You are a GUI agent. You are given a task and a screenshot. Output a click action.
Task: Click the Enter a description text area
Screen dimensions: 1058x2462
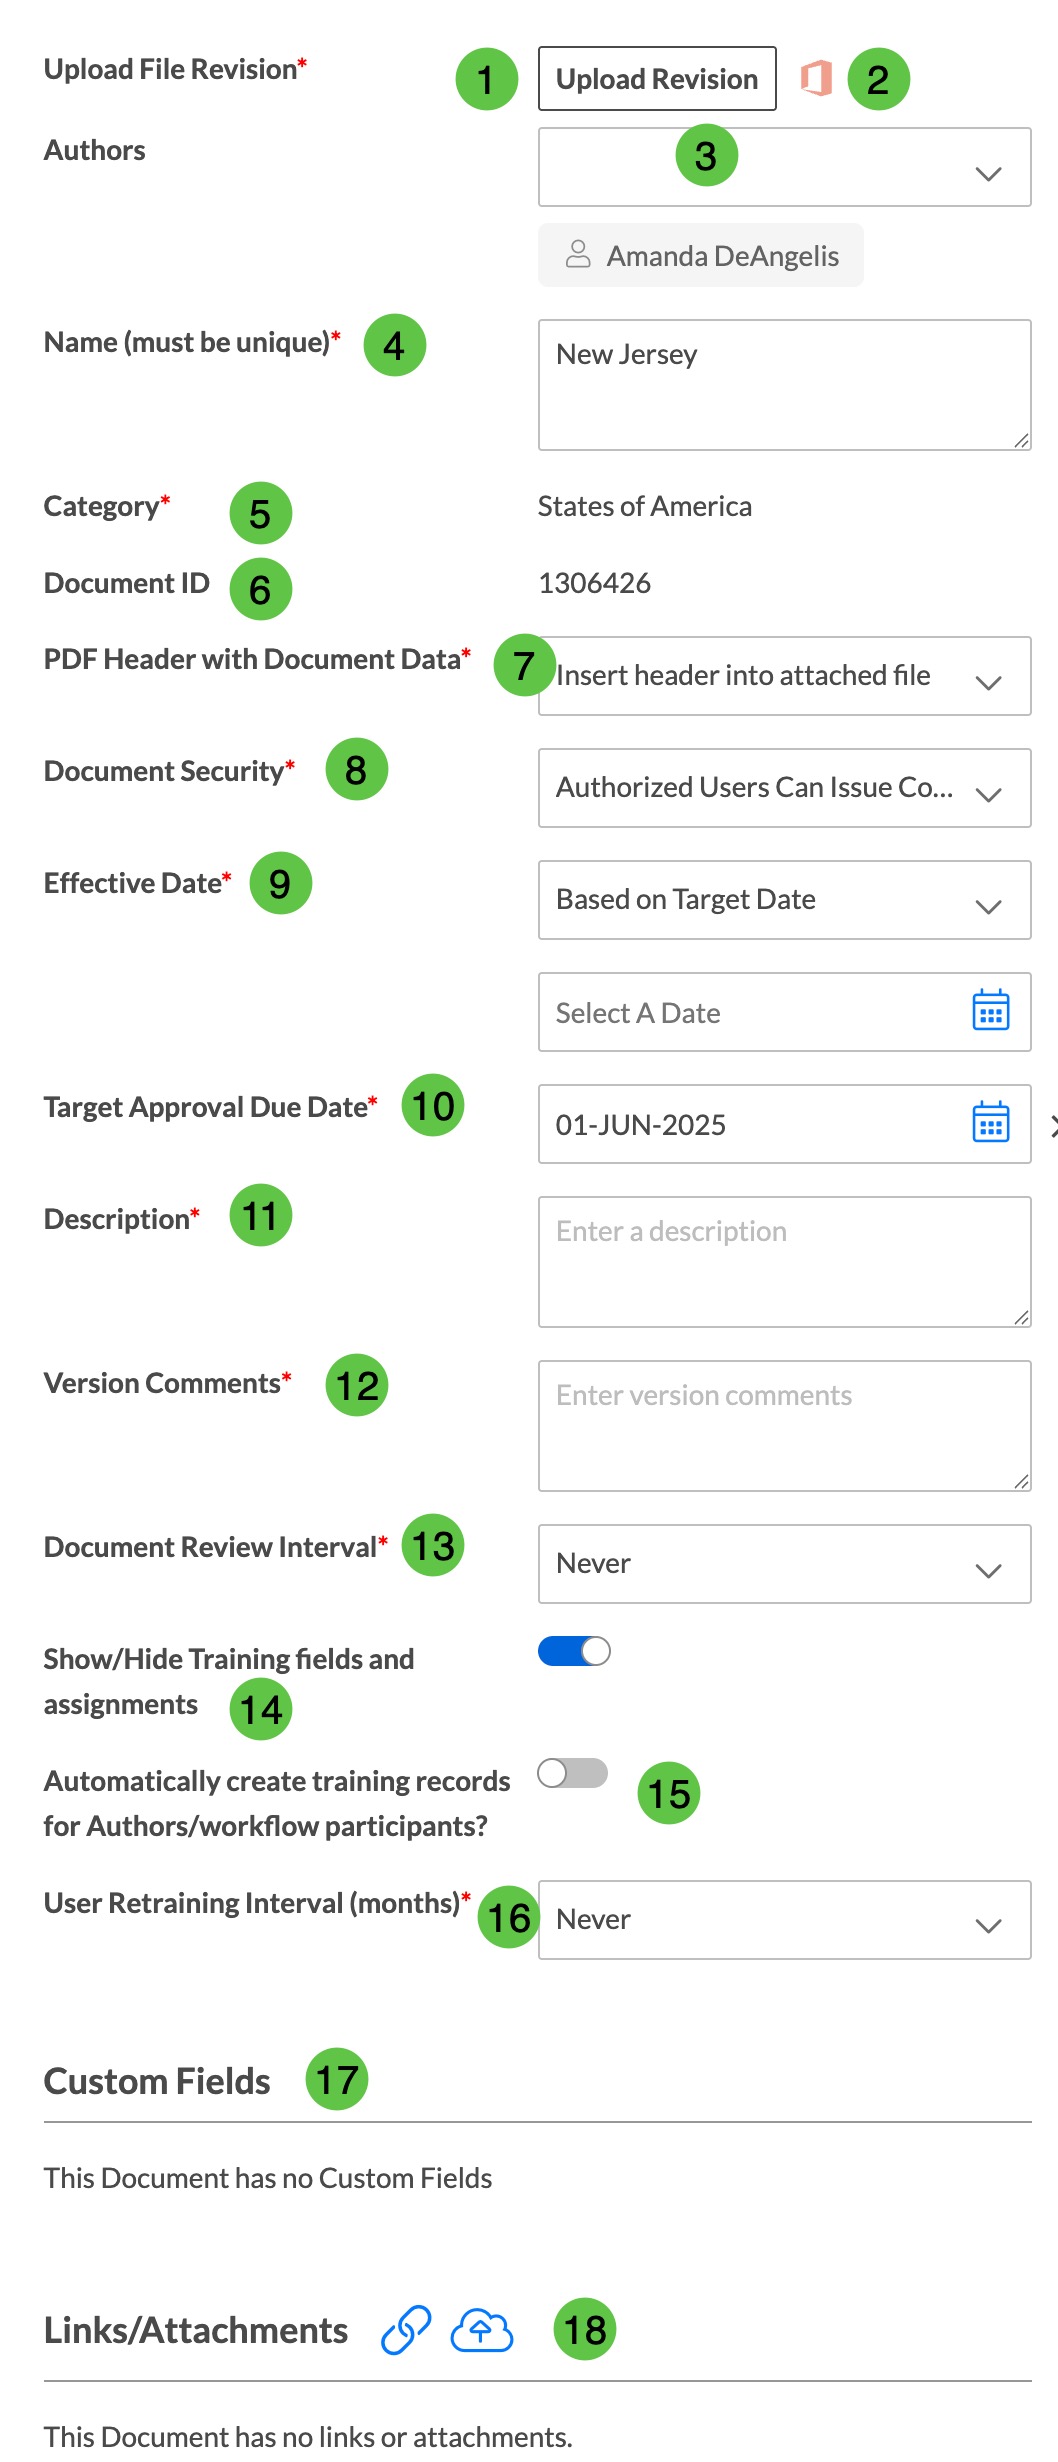click(x=785, y=1262)
